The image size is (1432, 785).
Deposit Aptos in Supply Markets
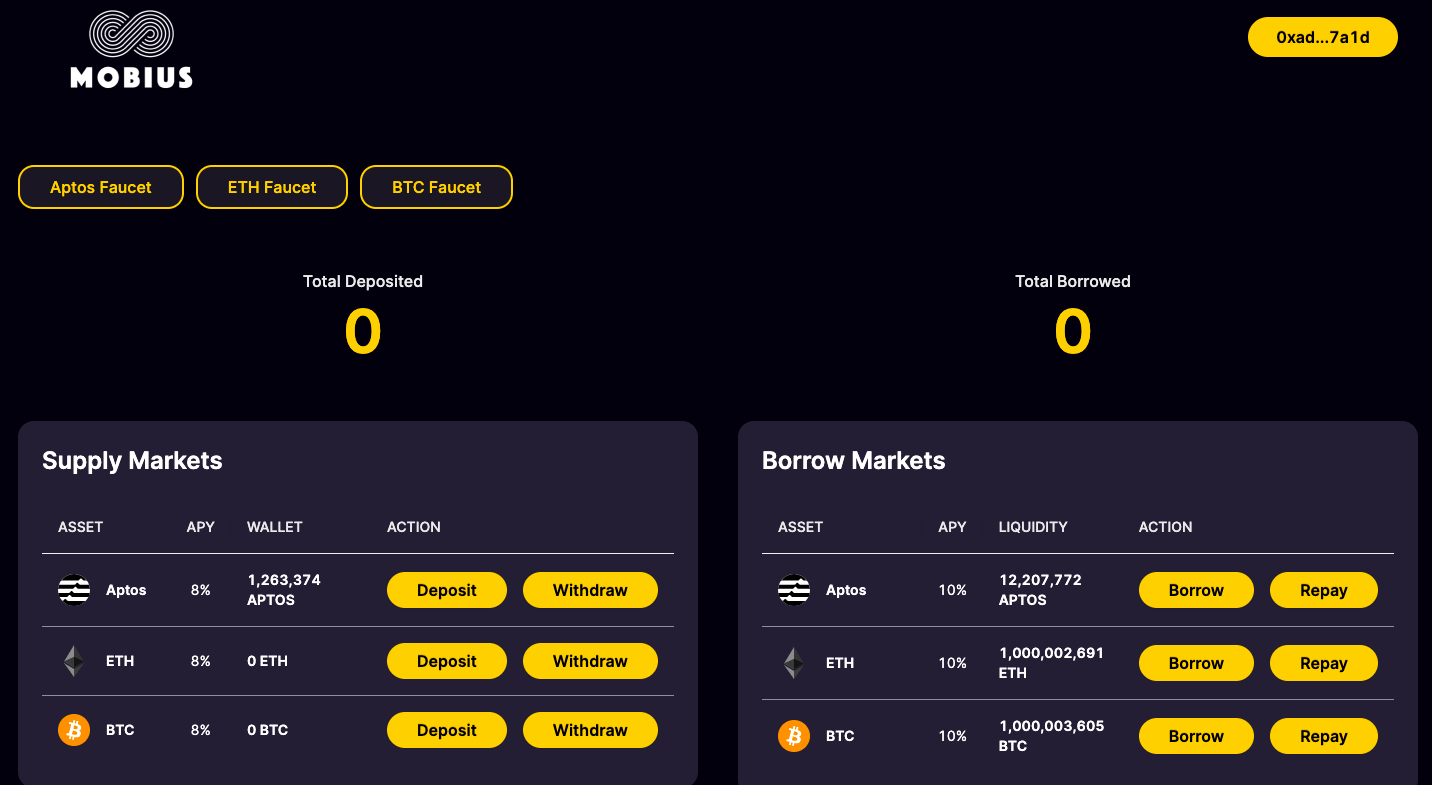(446, 590)
